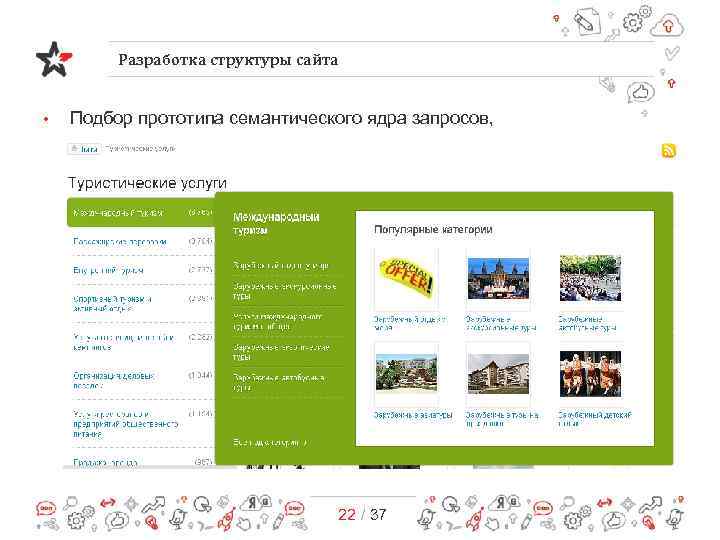Open the category ending with общественного питания

click(x=141, y=423)
